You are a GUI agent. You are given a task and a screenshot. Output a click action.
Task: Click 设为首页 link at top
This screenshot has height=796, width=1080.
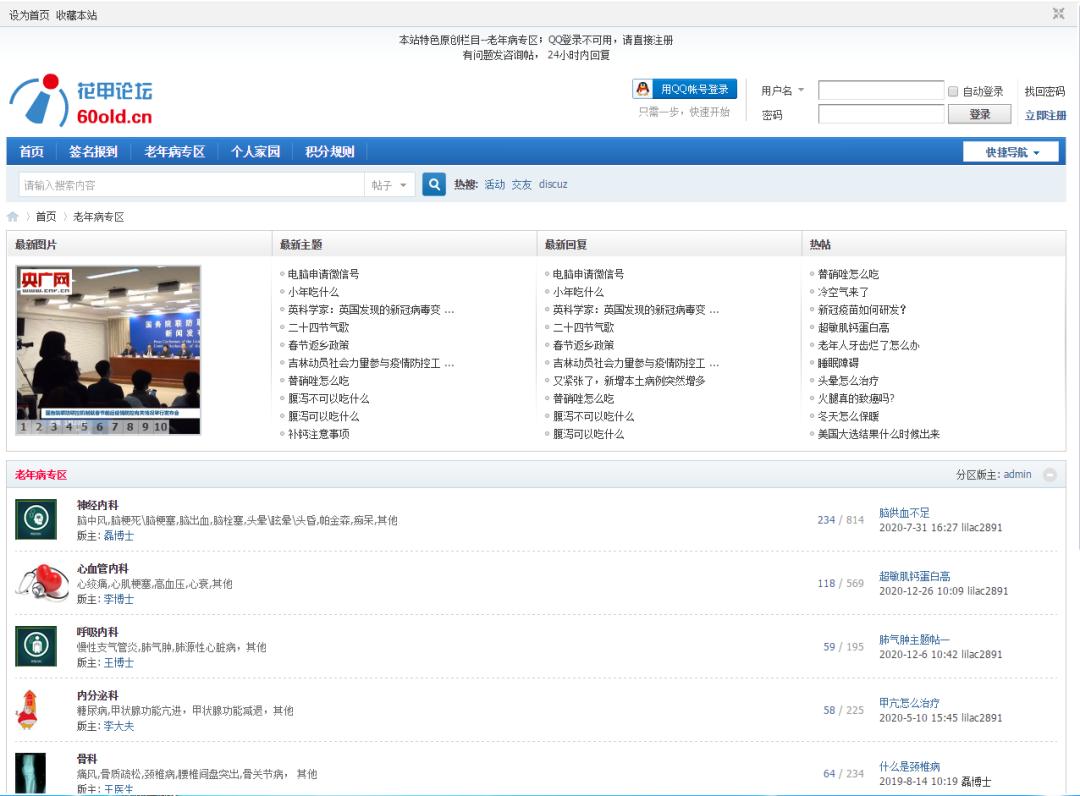point(29,15)
